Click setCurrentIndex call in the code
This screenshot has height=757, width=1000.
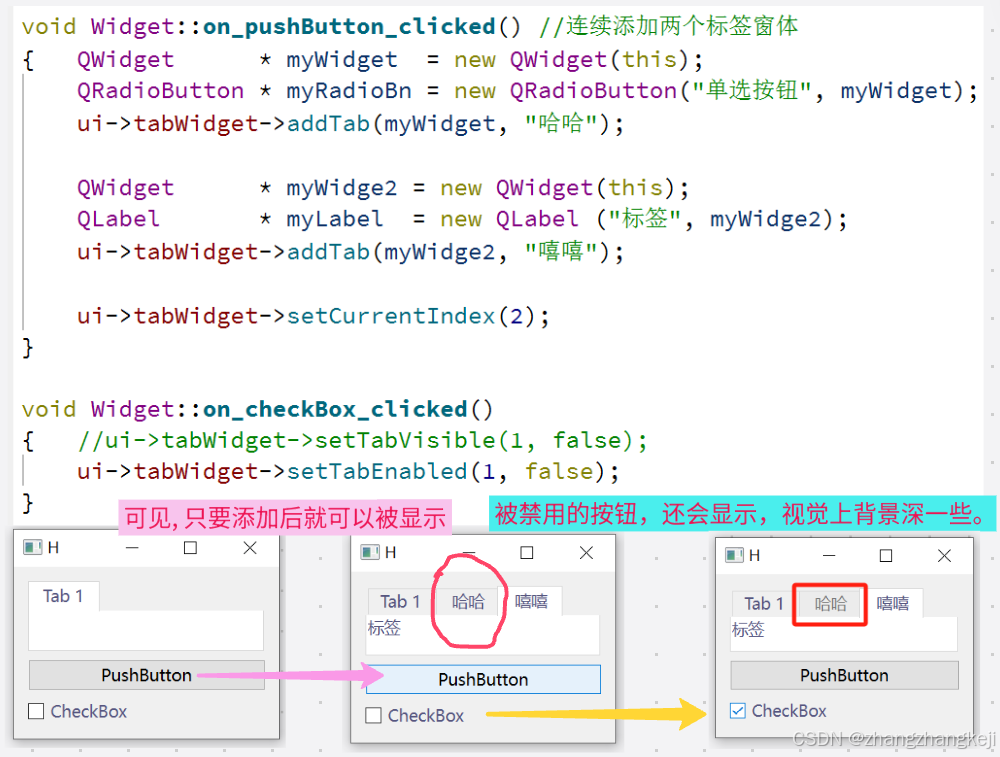pyautogui.click(x=391, y=316)
